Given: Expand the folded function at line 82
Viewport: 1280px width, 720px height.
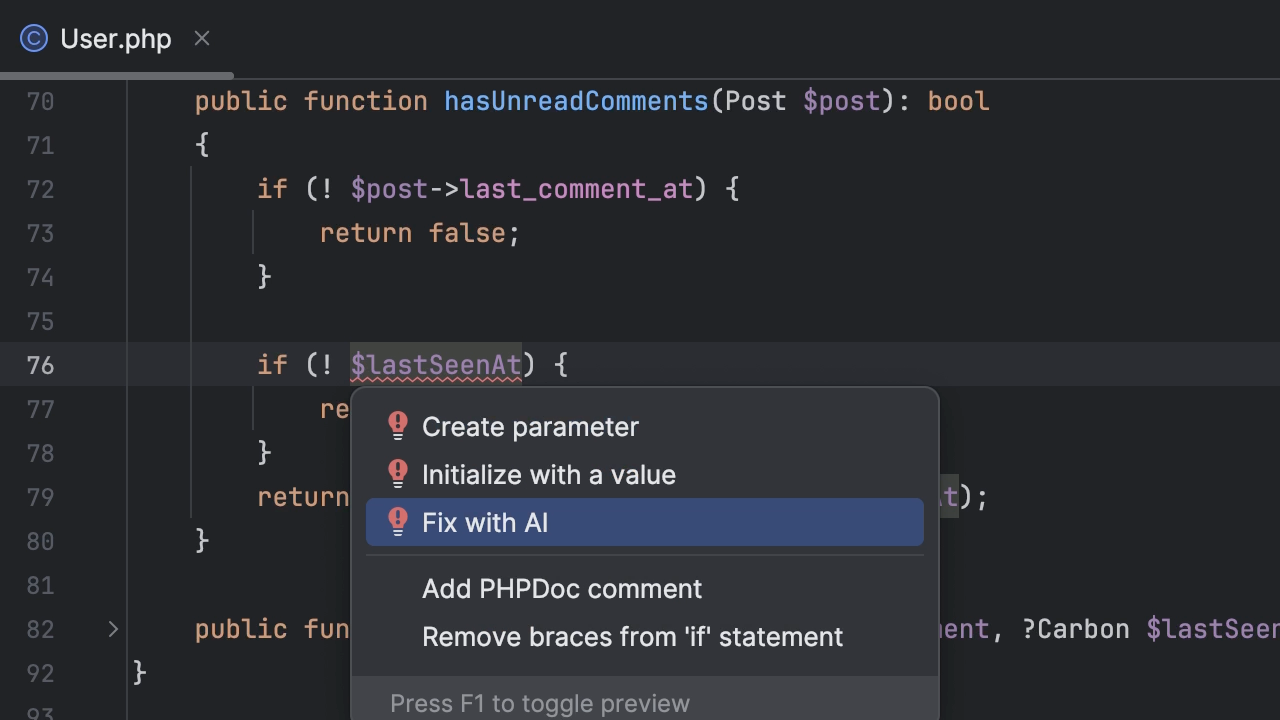Looking at the screenshot, I should [x=113, y=629].
